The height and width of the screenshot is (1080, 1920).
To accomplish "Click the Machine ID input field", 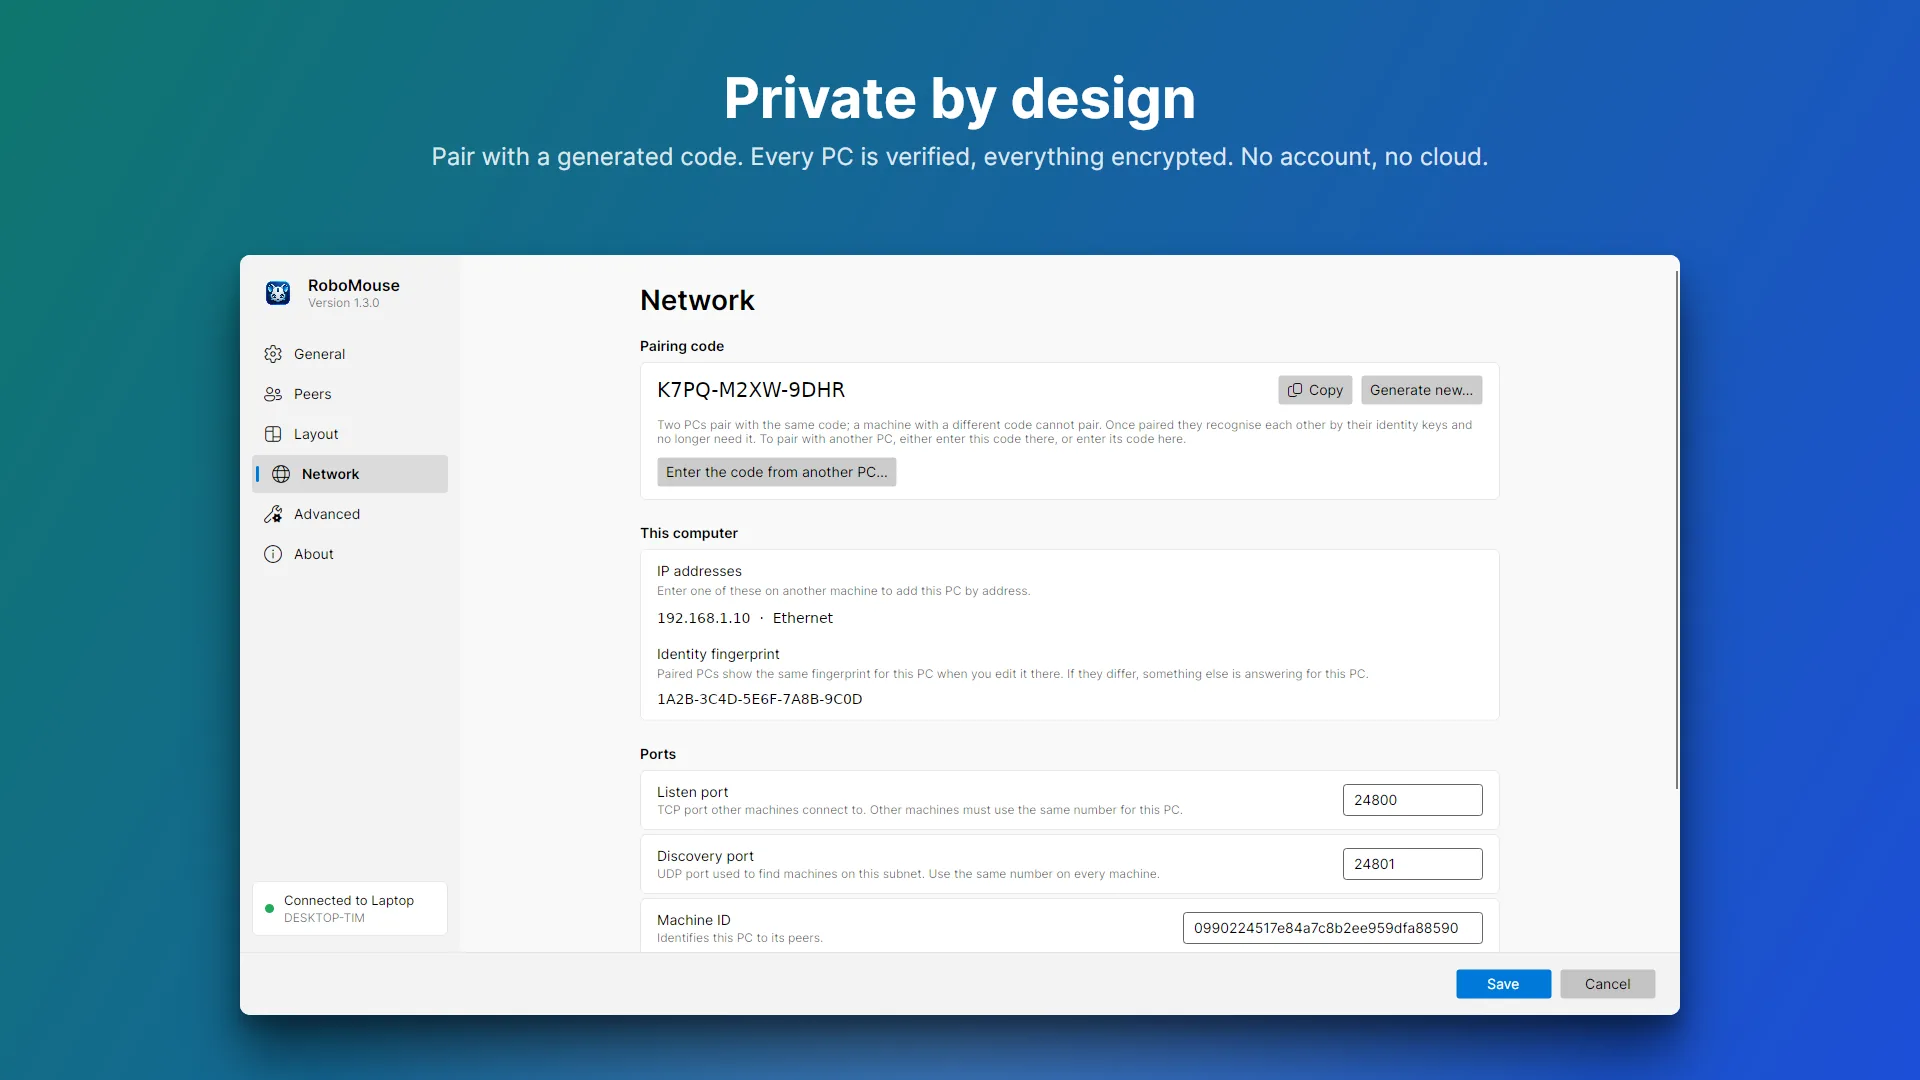I will [1332, 928].
